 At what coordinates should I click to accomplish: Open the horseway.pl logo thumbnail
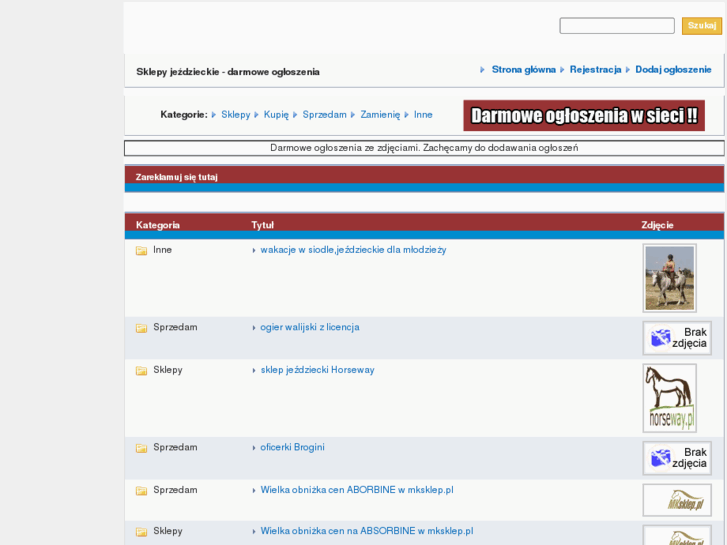tap(670, 398)
